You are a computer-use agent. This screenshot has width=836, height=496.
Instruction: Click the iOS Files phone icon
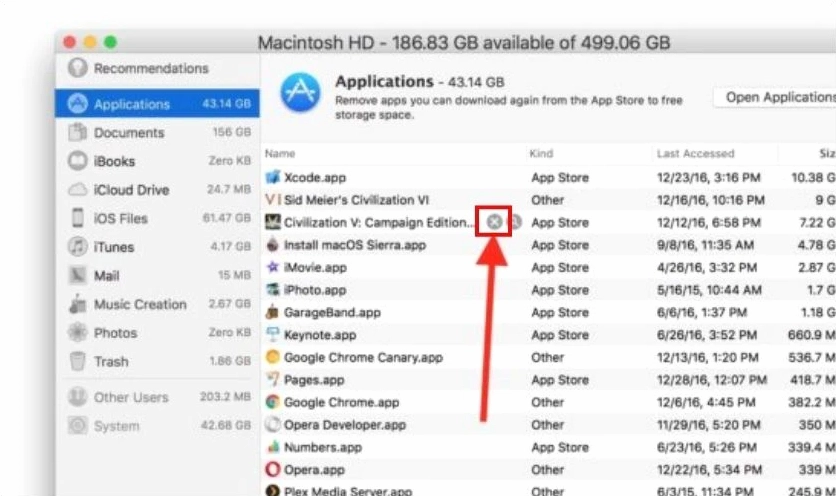coord(77,218)
